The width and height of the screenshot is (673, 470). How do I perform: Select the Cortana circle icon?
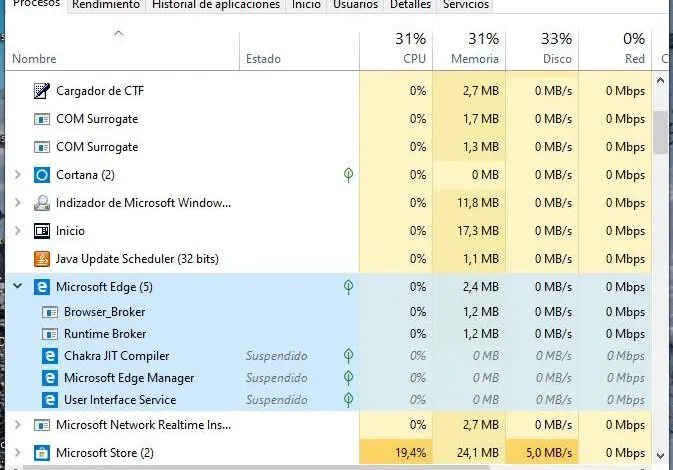tap(42, 175)
